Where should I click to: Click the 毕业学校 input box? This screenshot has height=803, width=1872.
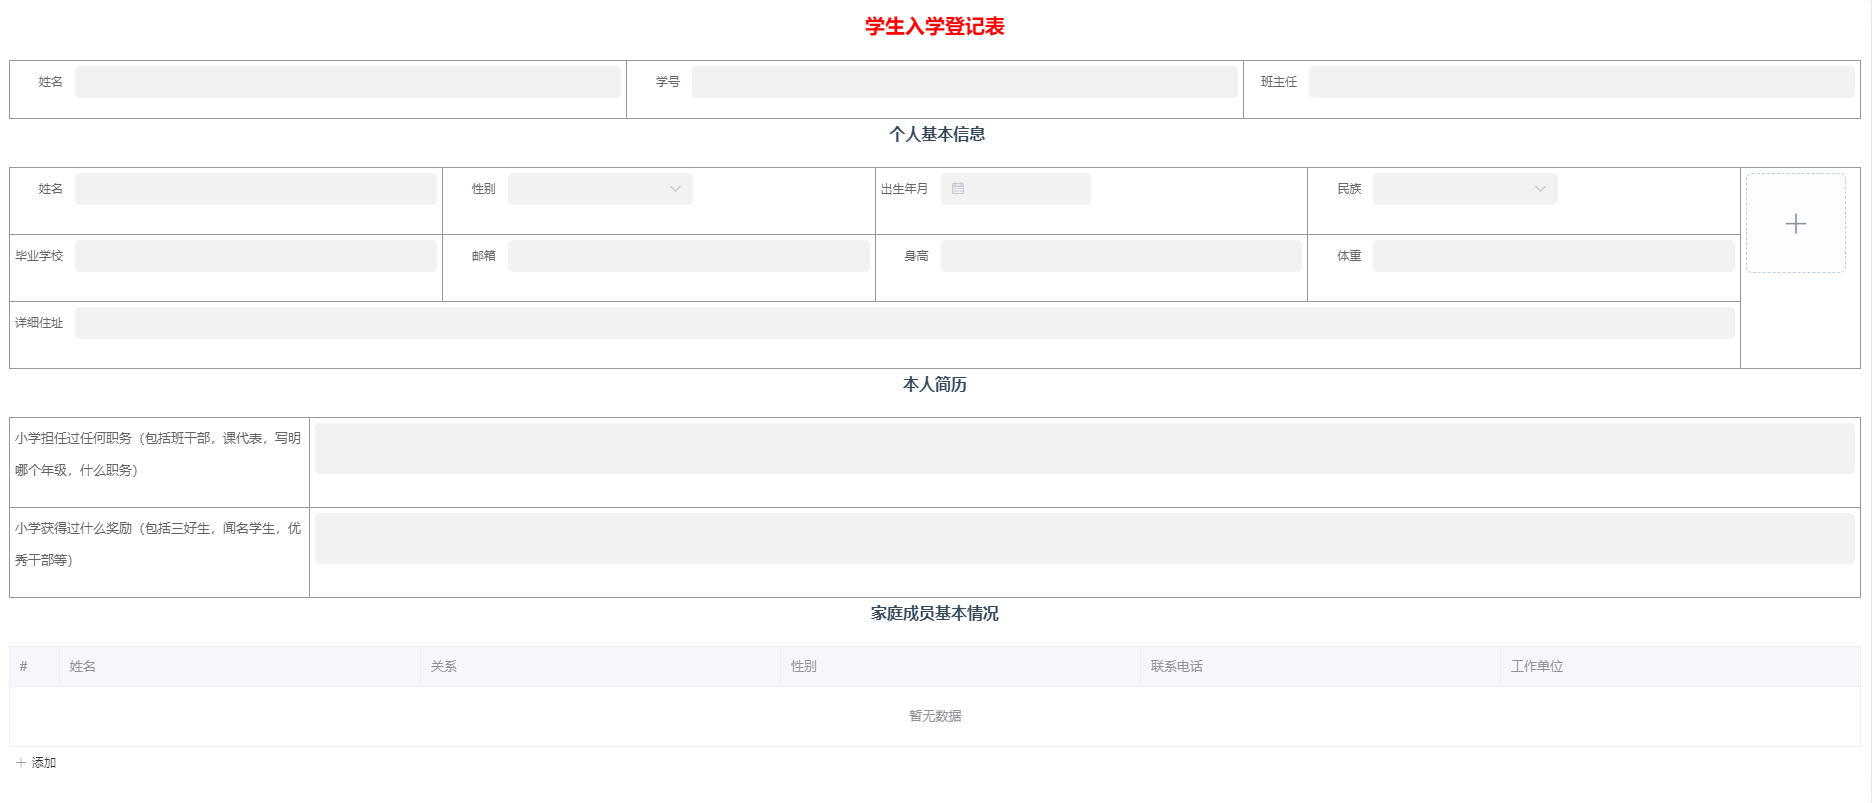255,256
